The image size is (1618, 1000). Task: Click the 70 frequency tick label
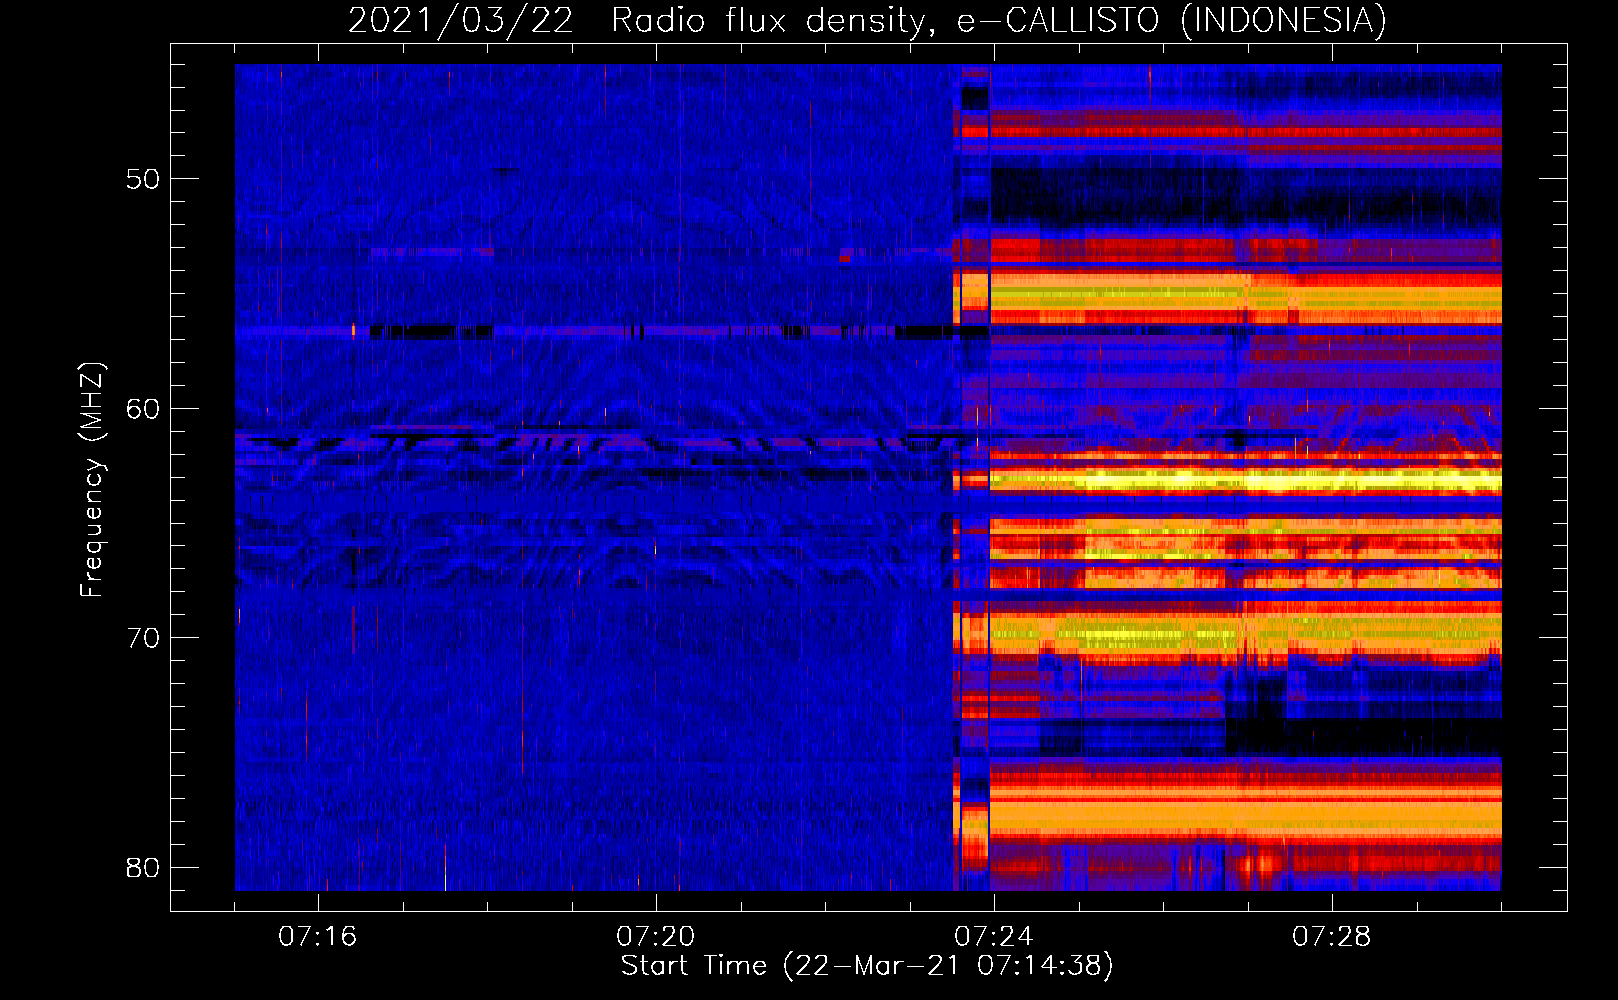(x=144, y=637)
